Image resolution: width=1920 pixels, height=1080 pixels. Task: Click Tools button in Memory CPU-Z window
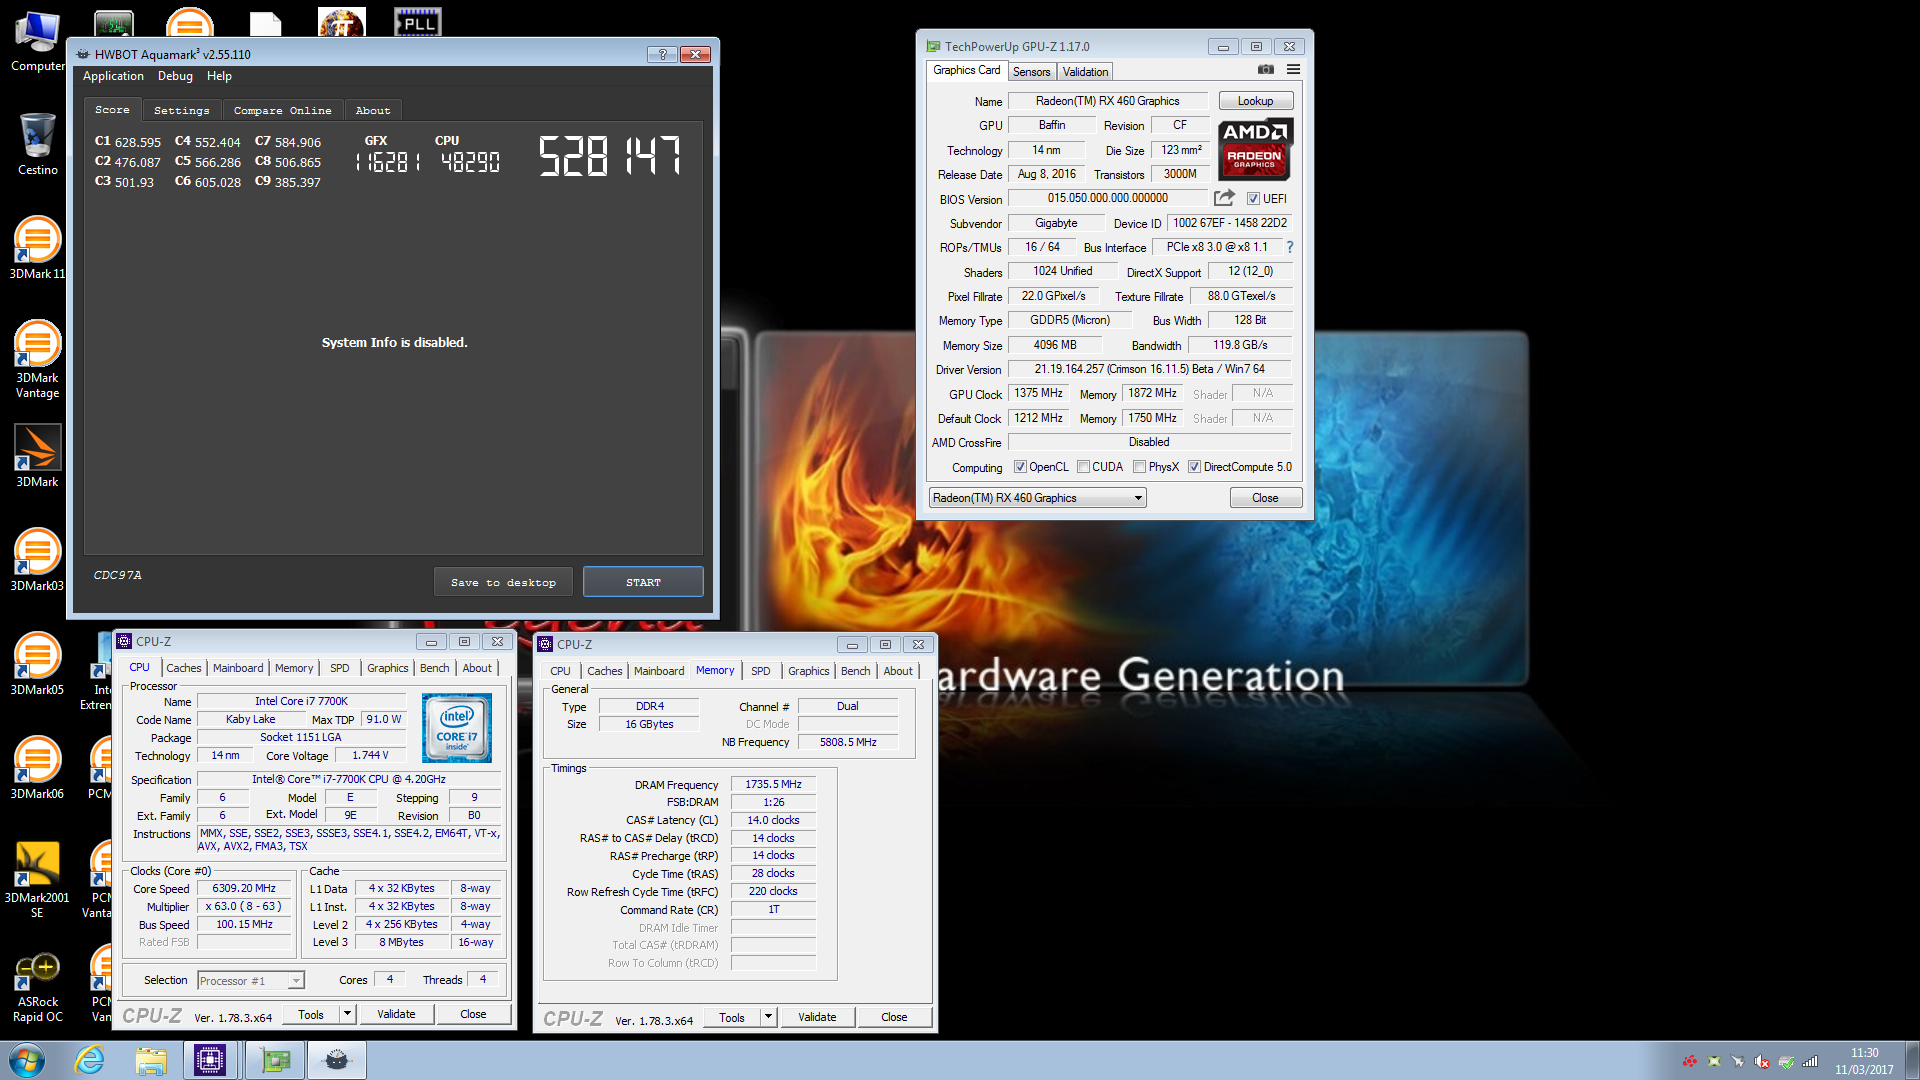(x=732, y=1017)
